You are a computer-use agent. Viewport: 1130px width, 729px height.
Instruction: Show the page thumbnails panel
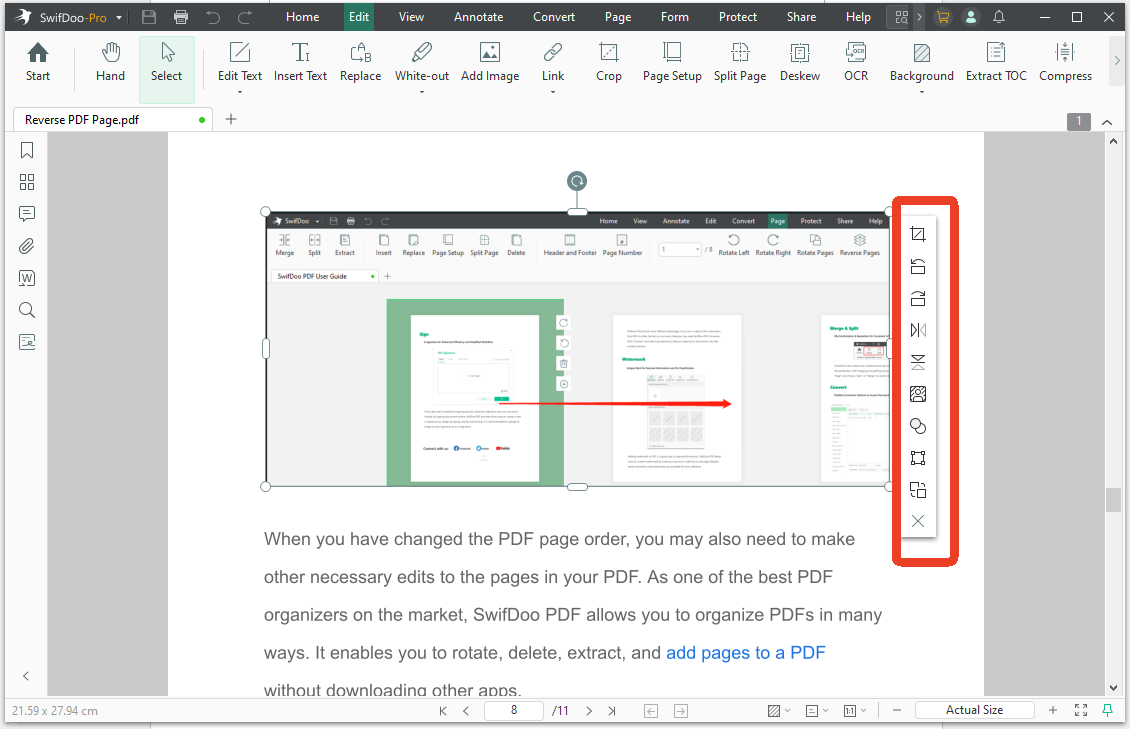[x=27, y=182]
